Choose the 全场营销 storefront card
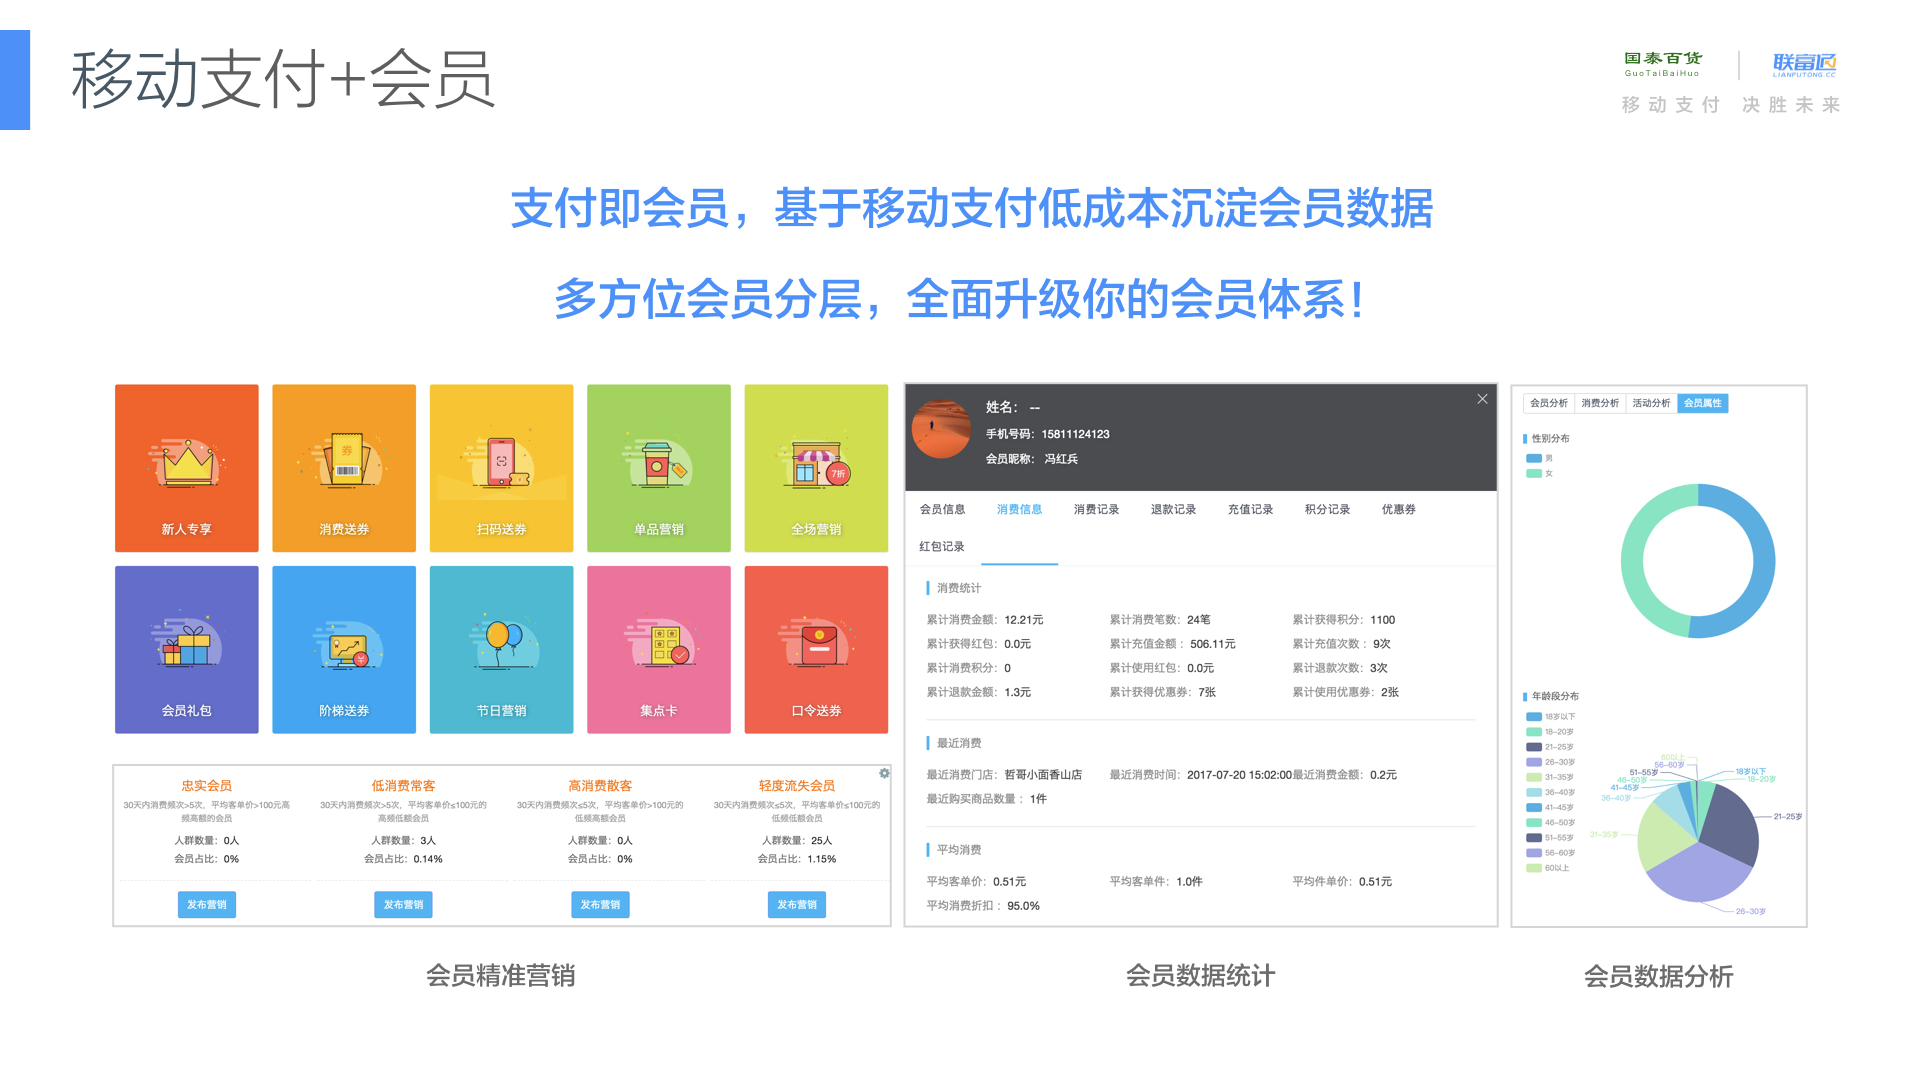 coord(816,468)
